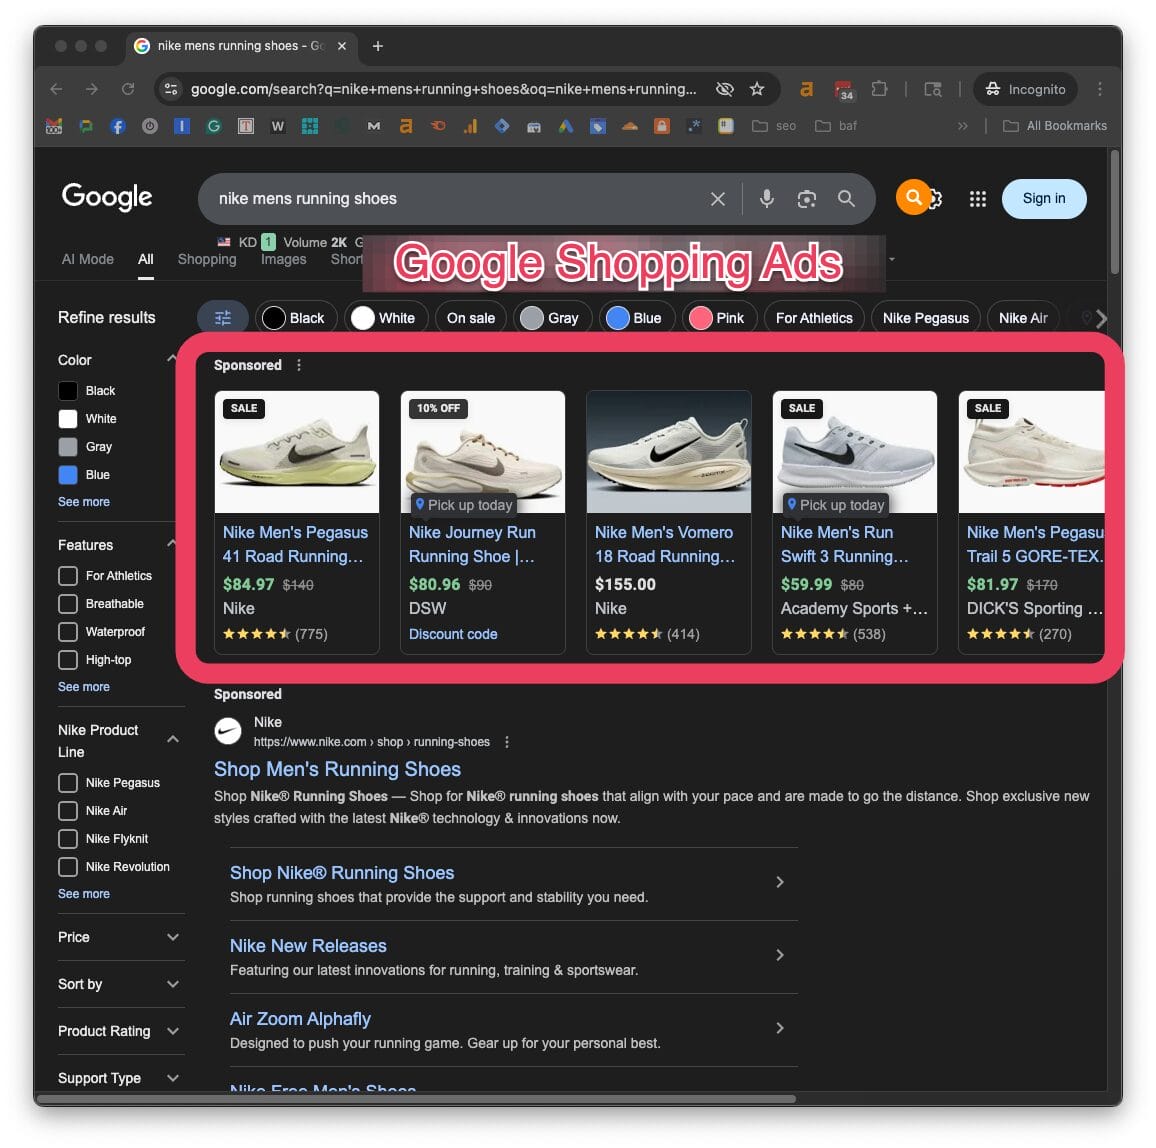
Task: Collapse the Nike Product Line section
Action: (173, 740)
